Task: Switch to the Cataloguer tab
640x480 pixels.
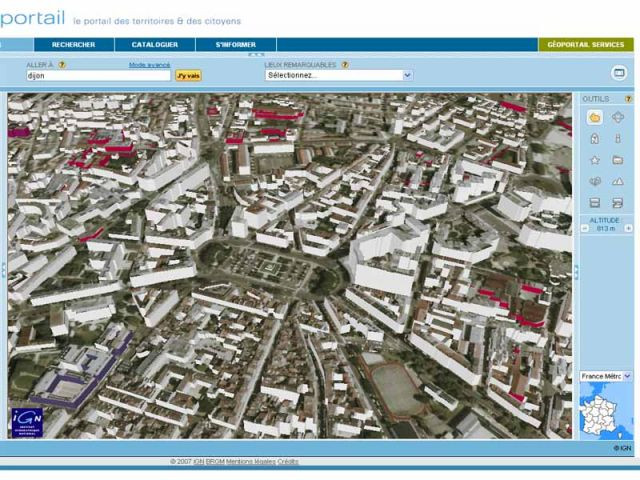Action: (155, 44)
